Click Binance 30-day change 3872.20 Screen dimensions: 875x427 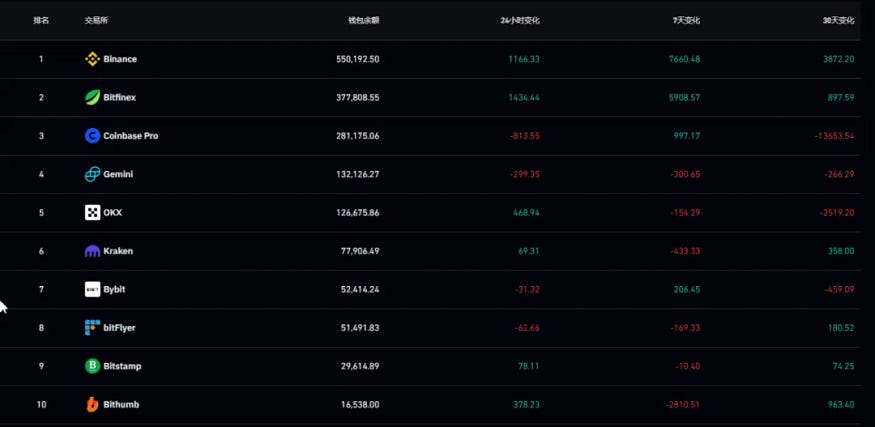[x=839, y=59]
